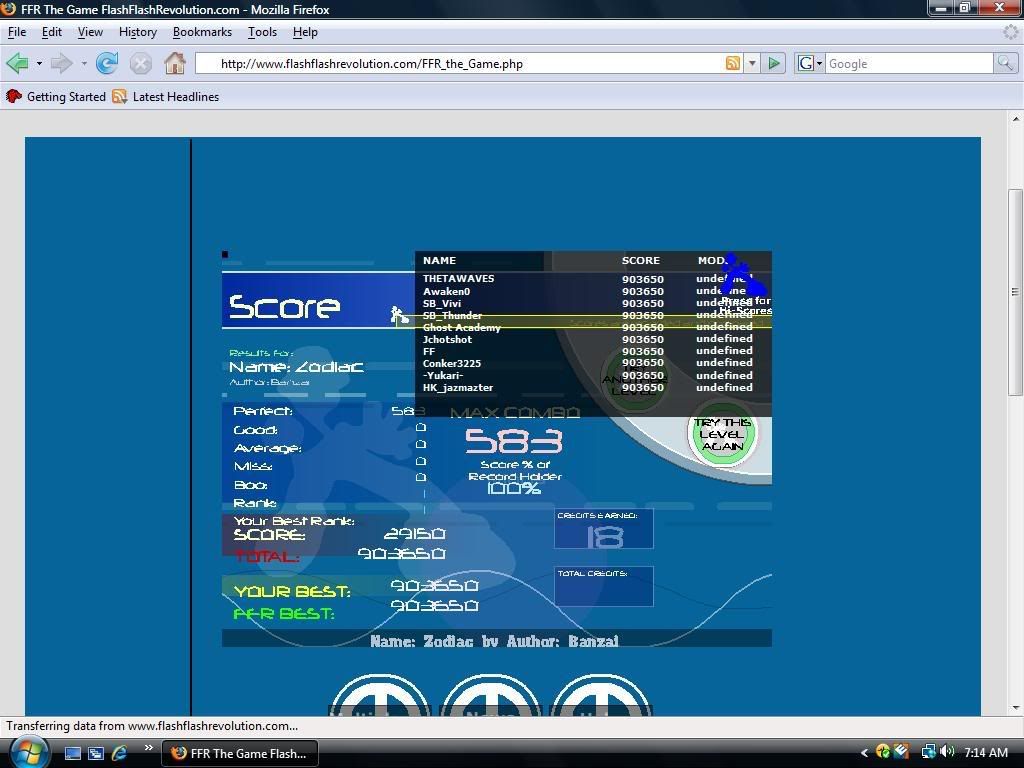Click the Show Desktop quick launch icon
Viewport: 1024px width, 768px height.
coord(73,752)
